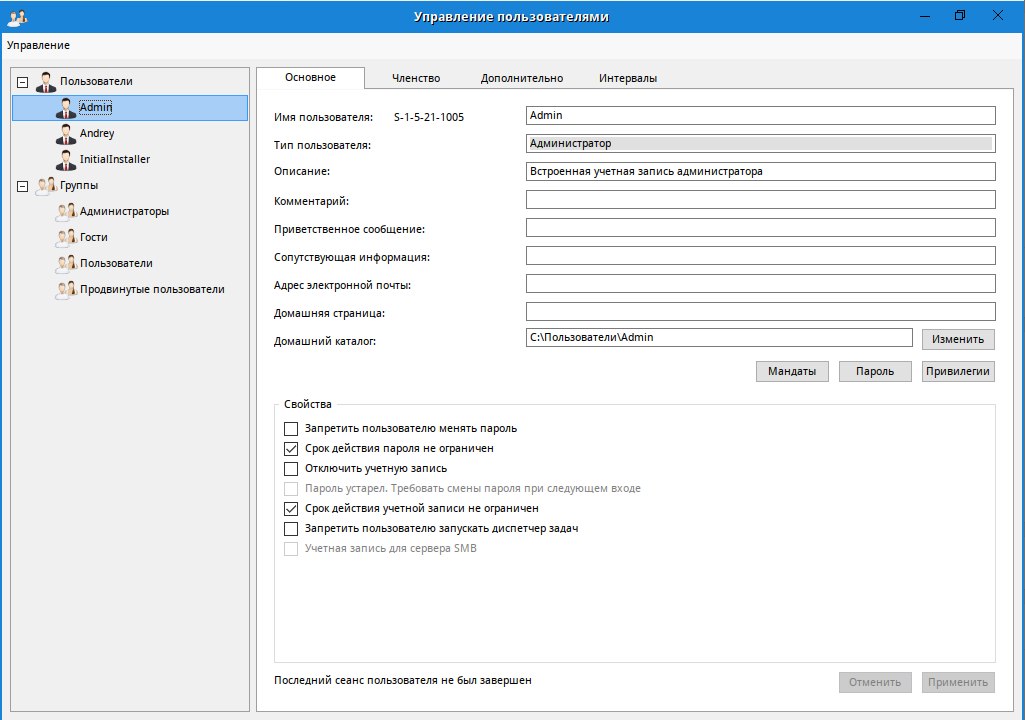The height and width of the screenshot is (720, 1025).
Task: Collapse the Группы tree node
Action: click(x=22, y=186)
